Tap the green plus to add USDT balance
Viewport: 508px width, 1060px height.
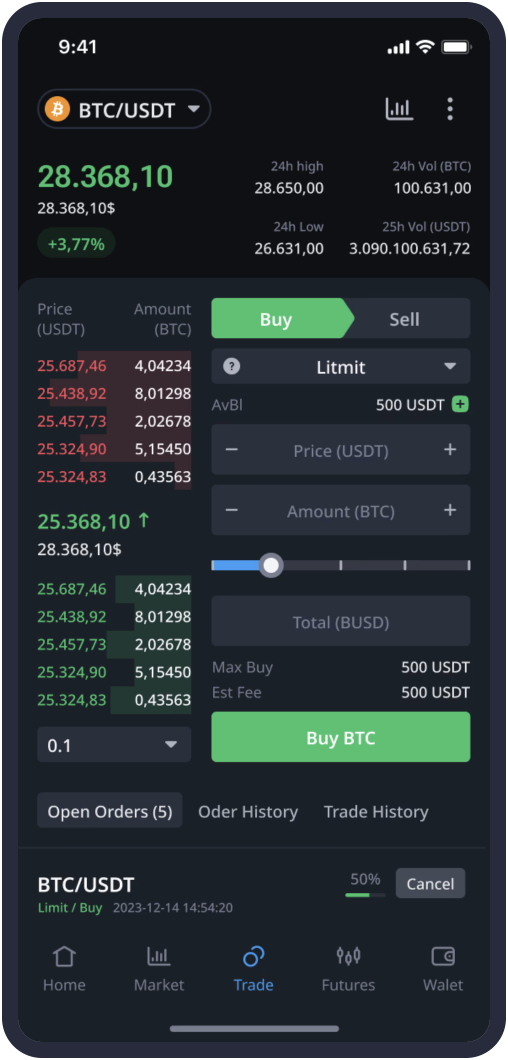tap(461, 405)
